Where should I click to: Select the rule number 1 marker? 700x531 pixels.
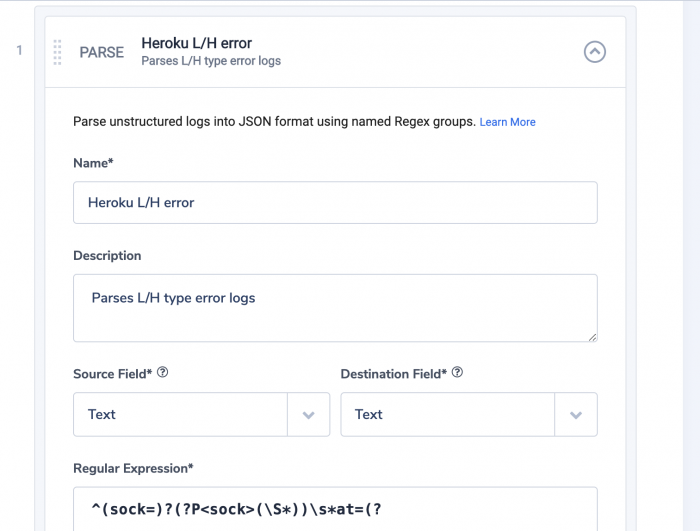click(x=19, y=50)
